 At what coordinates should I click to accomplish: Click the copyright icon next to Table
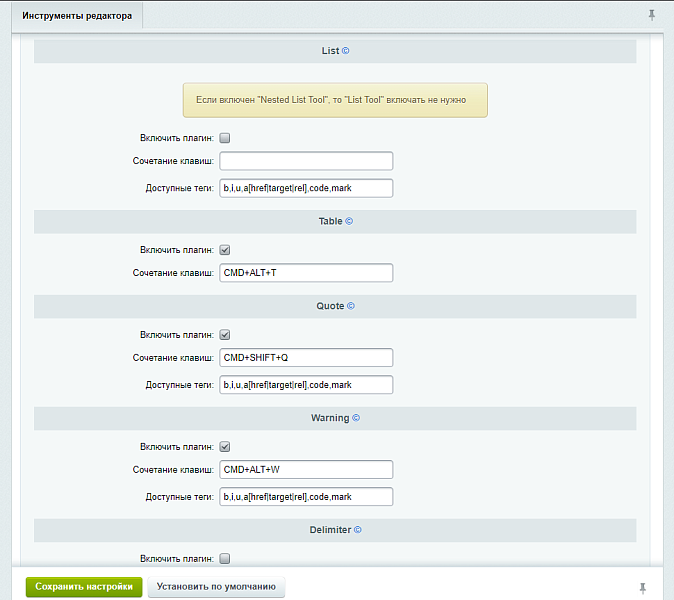pos(349,221)
